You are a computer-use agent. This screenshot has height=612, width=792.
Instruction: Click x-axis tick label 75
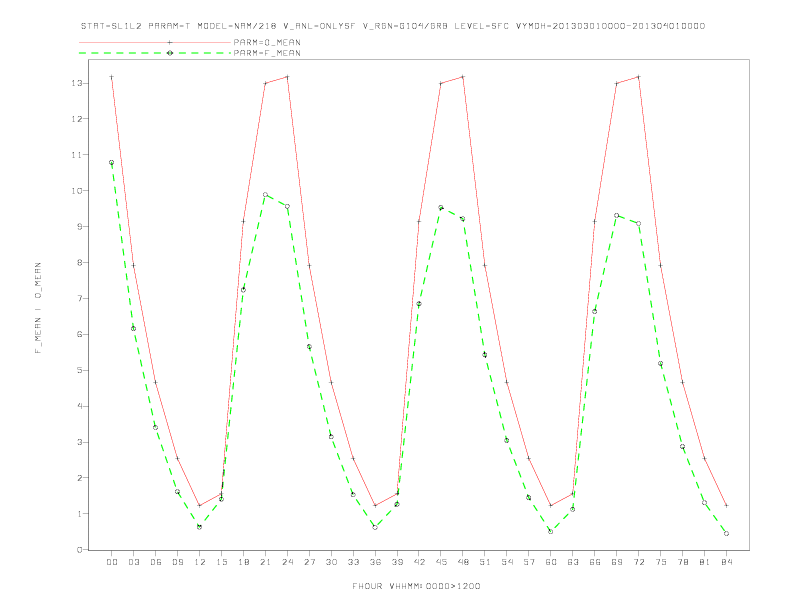pyautogui.click(x=661, y=562)
